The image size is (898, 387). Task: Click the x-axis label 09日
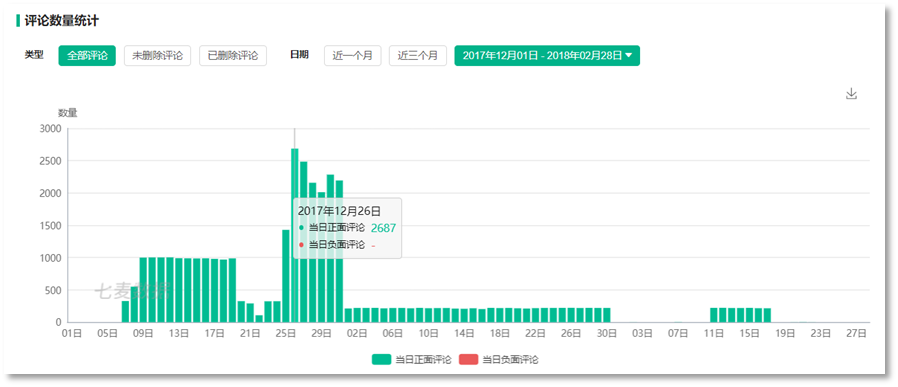(143, 333)
